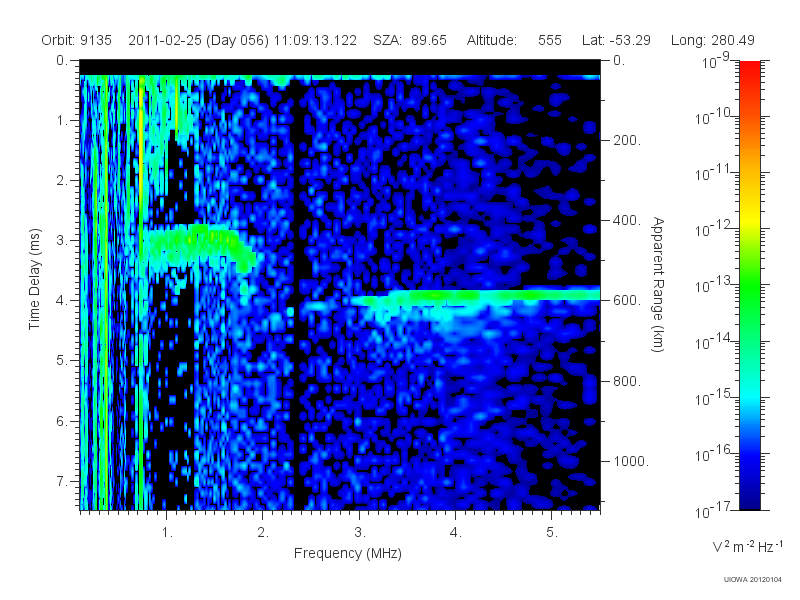
Task: Click the '200.' apparent range tick label
Action: 627,140
